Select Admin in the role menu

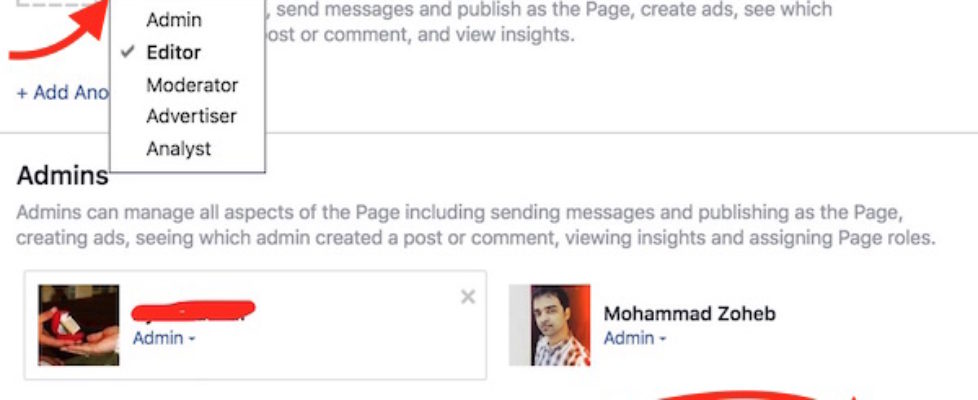click(x=173, y=20)
